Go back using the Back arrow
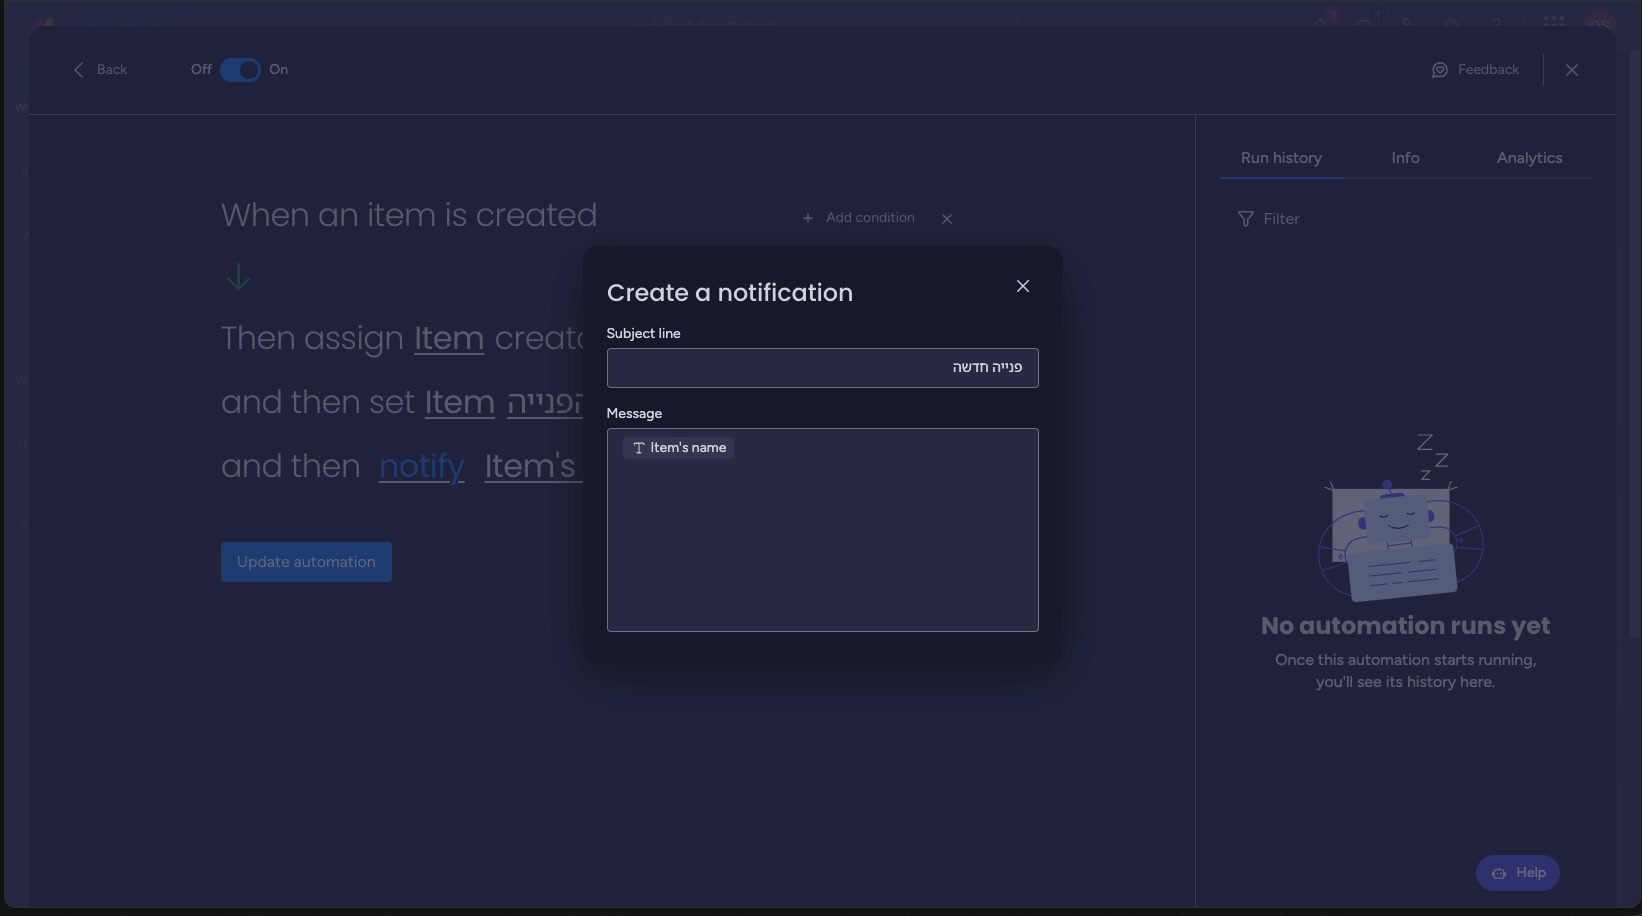 100,70
